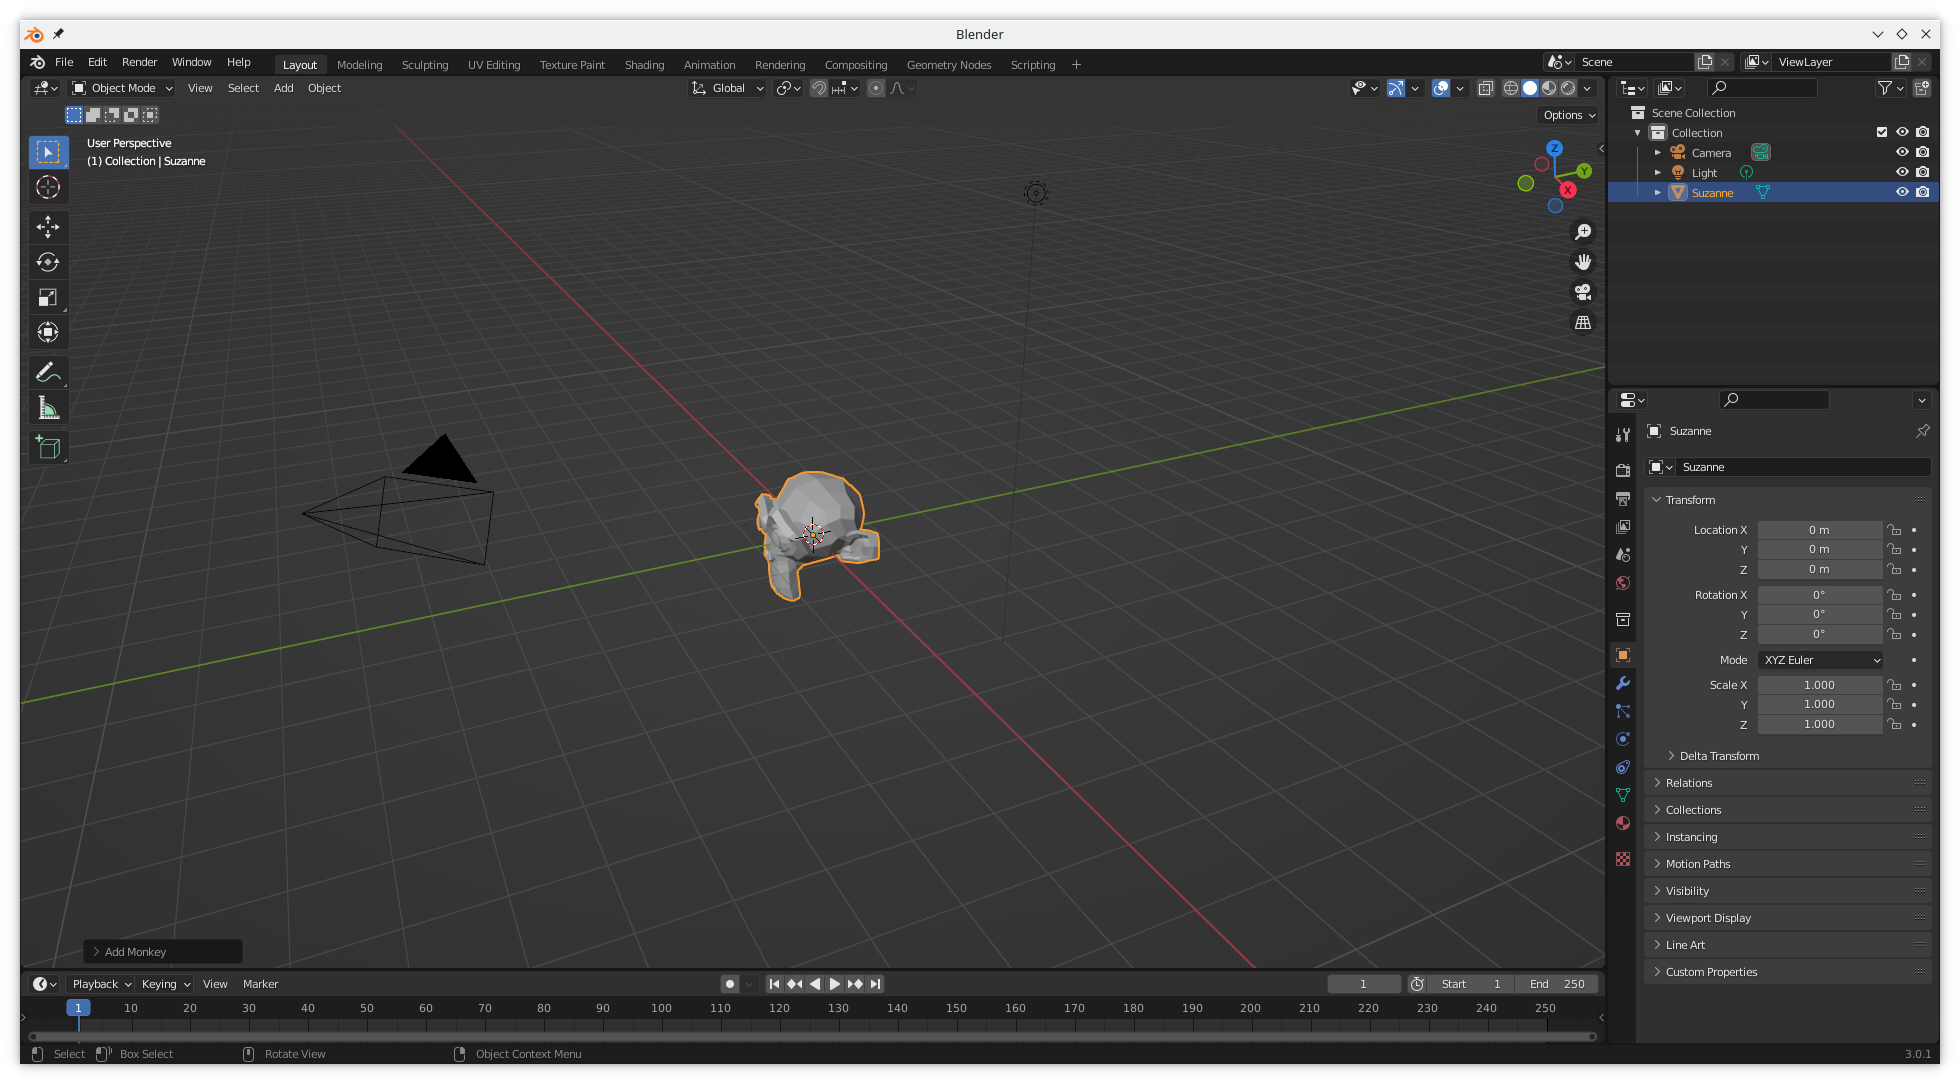
Task: Open Material properties tab icon
Action: tap(1623, 823)
